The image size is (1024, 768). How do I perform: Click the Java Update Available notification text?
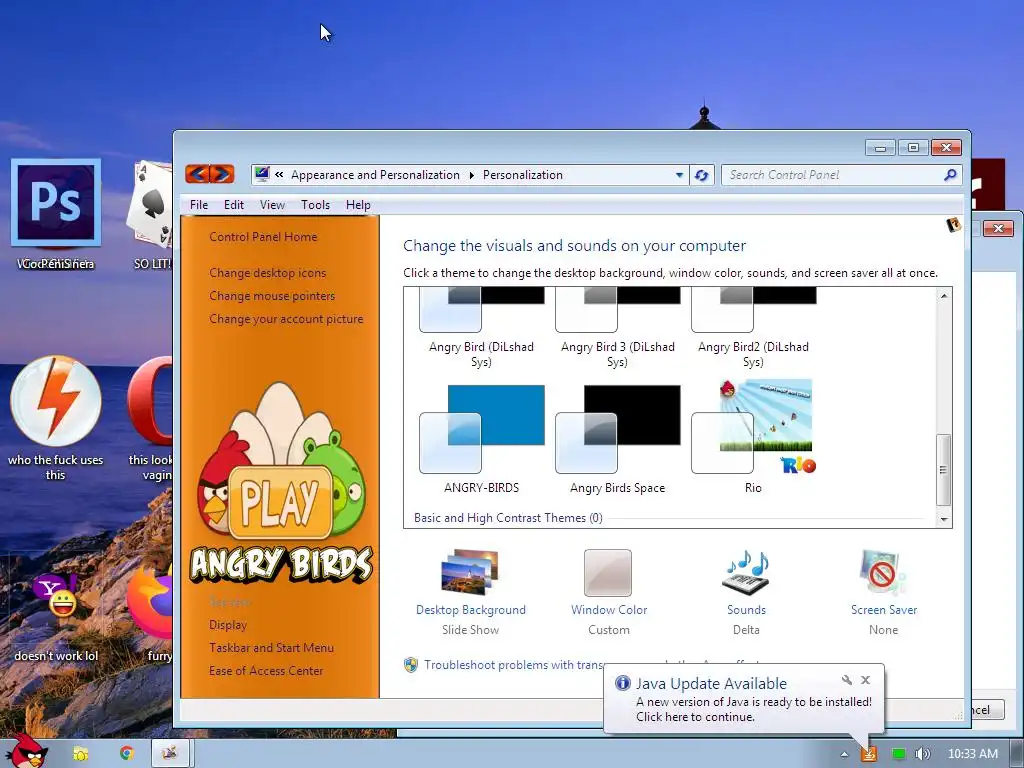(x=711, y=683)
